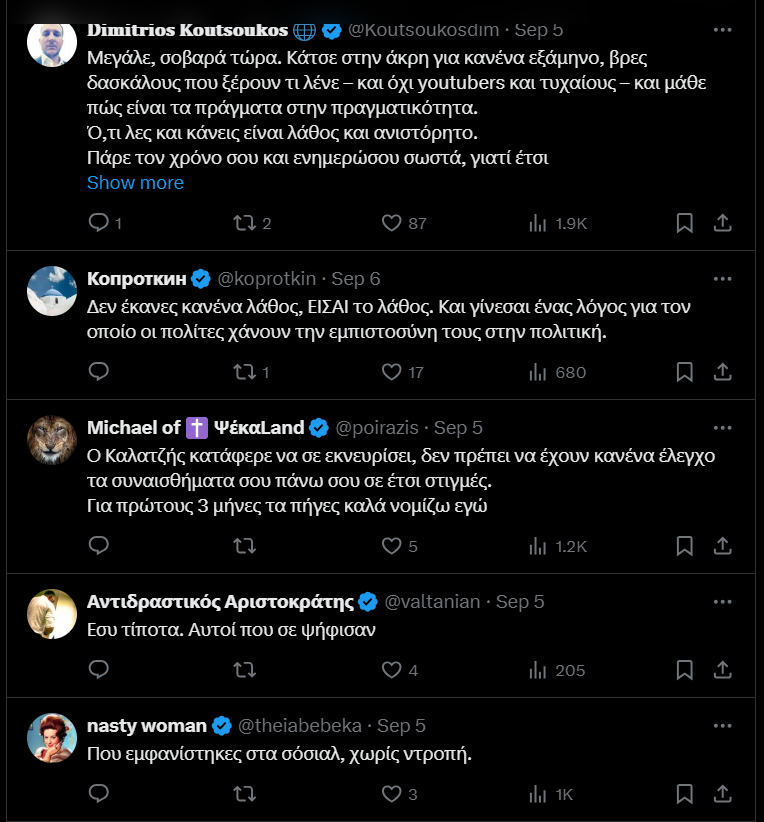Bookmark Αντιδραστικός Αριστοκράτης's reply
Image resolution: width=764 pixels, height=822 pixels.
(x=684, y=670)
